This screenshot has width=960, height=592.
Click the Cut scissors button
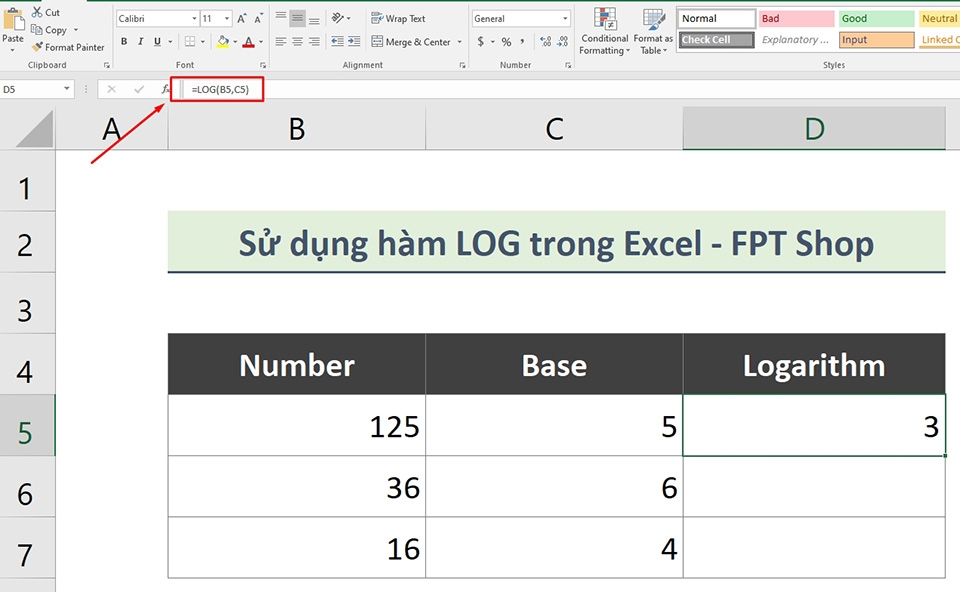(x=46, y=12)
